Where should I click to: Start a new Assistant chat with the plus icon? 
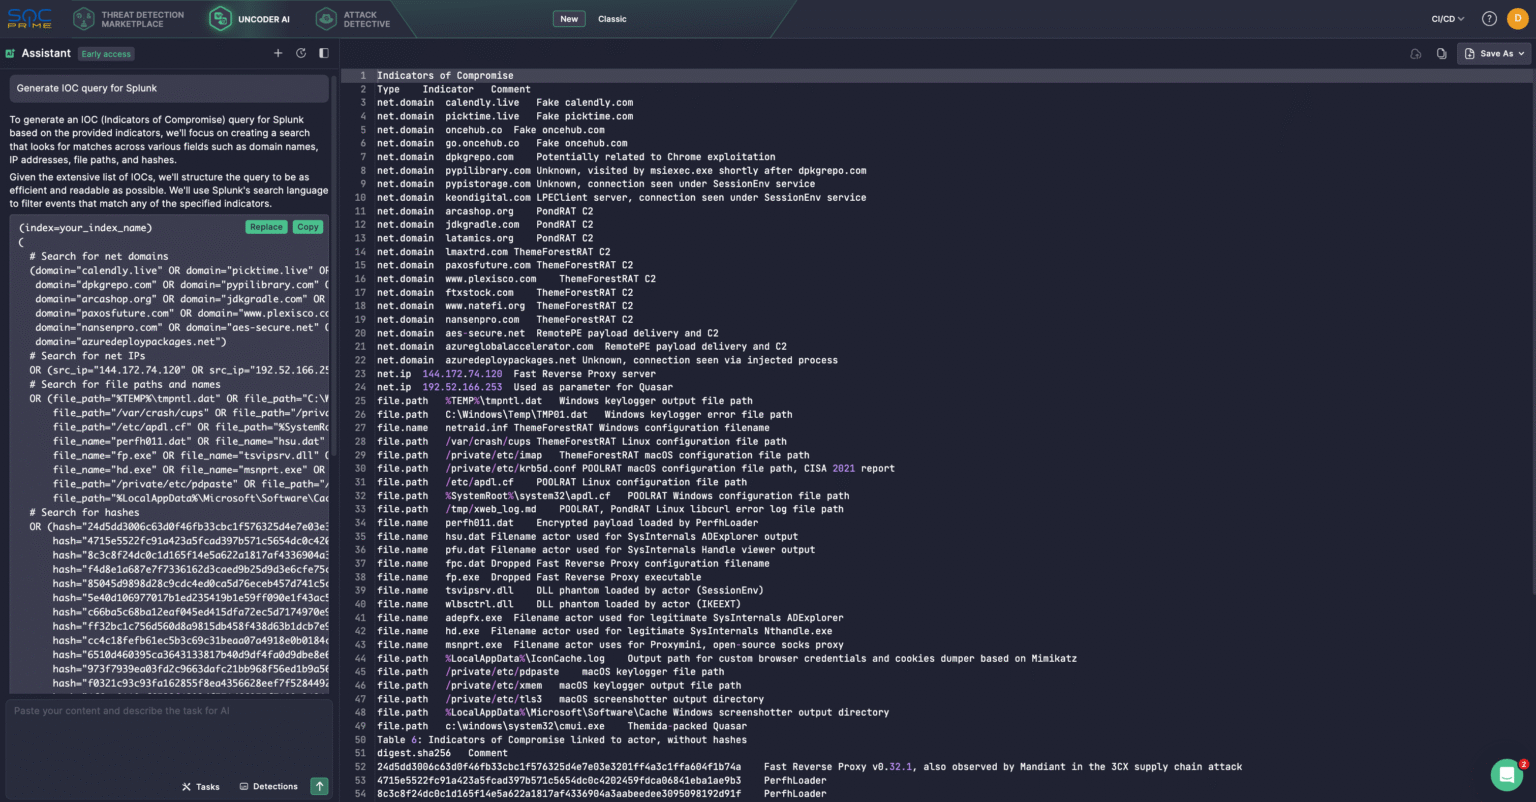coord(278,53)
